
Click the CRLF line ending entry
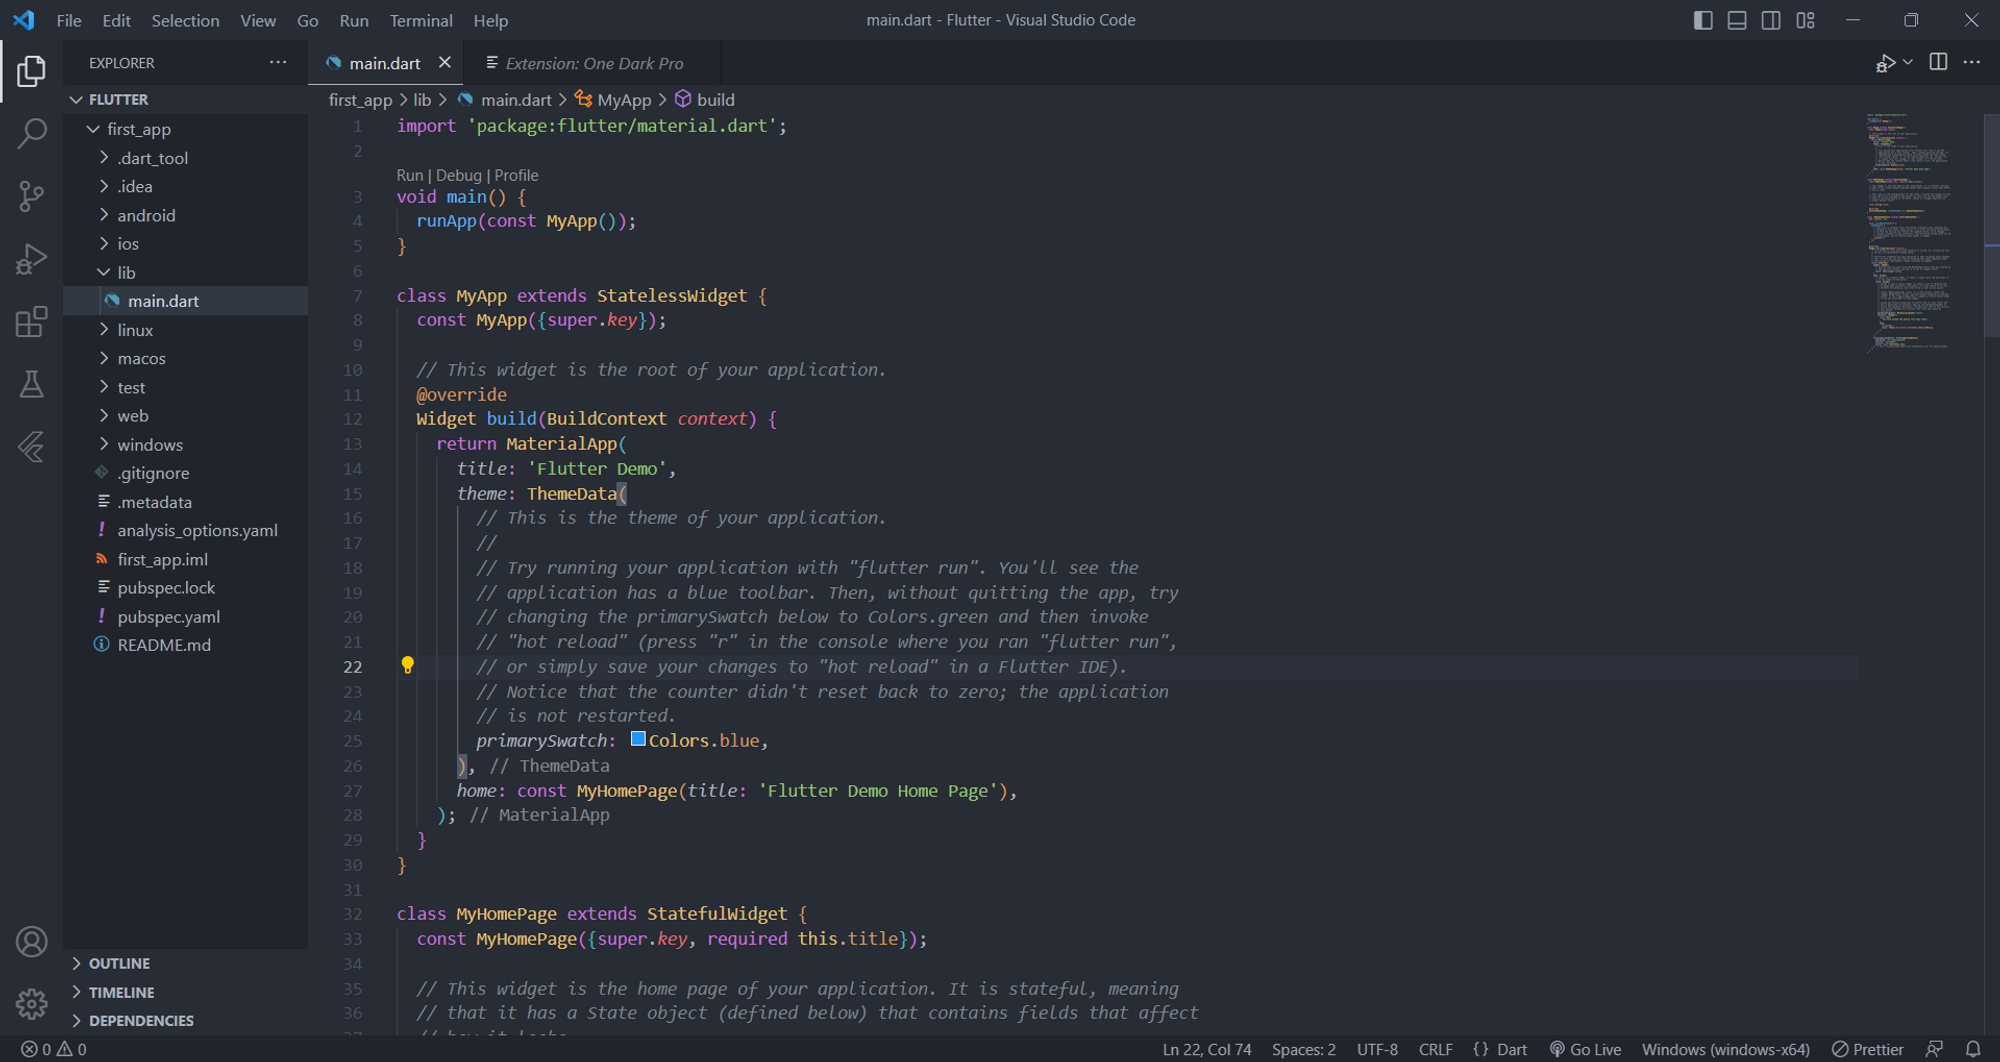click(1435, 1049)
